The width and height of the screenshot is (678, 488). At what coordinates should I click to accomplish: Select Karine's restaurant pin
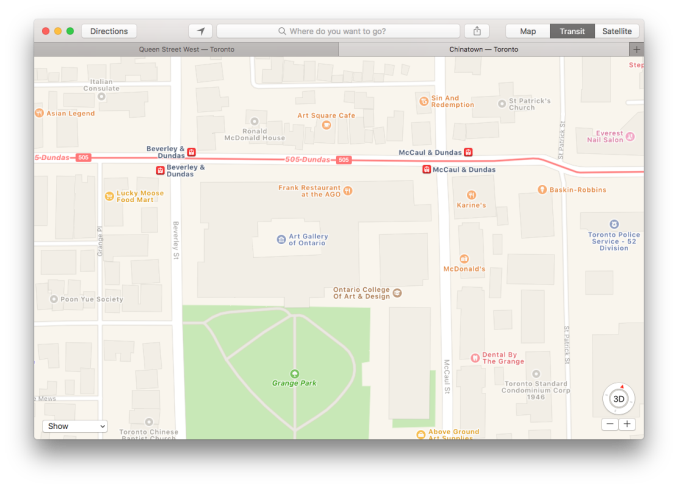[472, 195]
